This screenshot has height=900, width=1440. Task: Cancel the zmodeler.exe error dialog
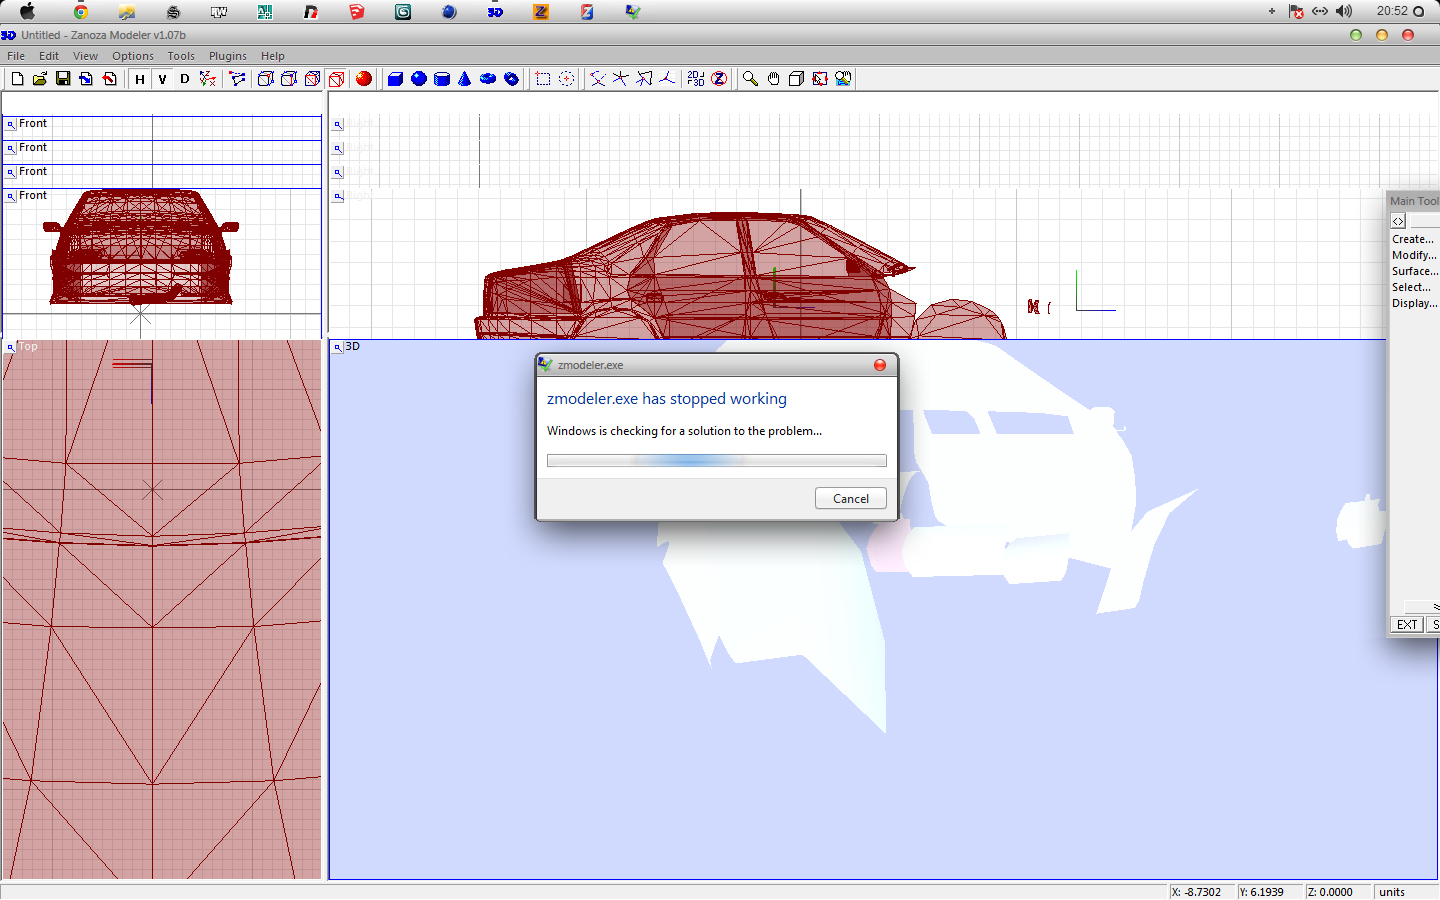[x=851, y=498]
